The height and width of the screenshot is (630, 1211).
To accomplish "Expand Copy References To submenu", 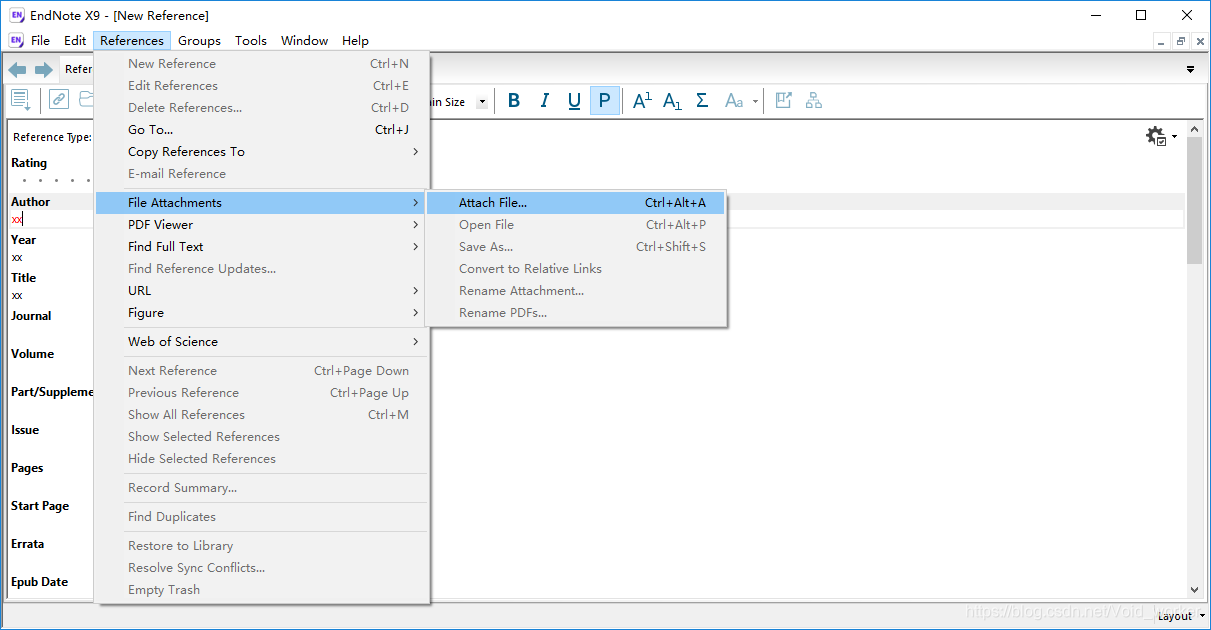I will 262,152.
